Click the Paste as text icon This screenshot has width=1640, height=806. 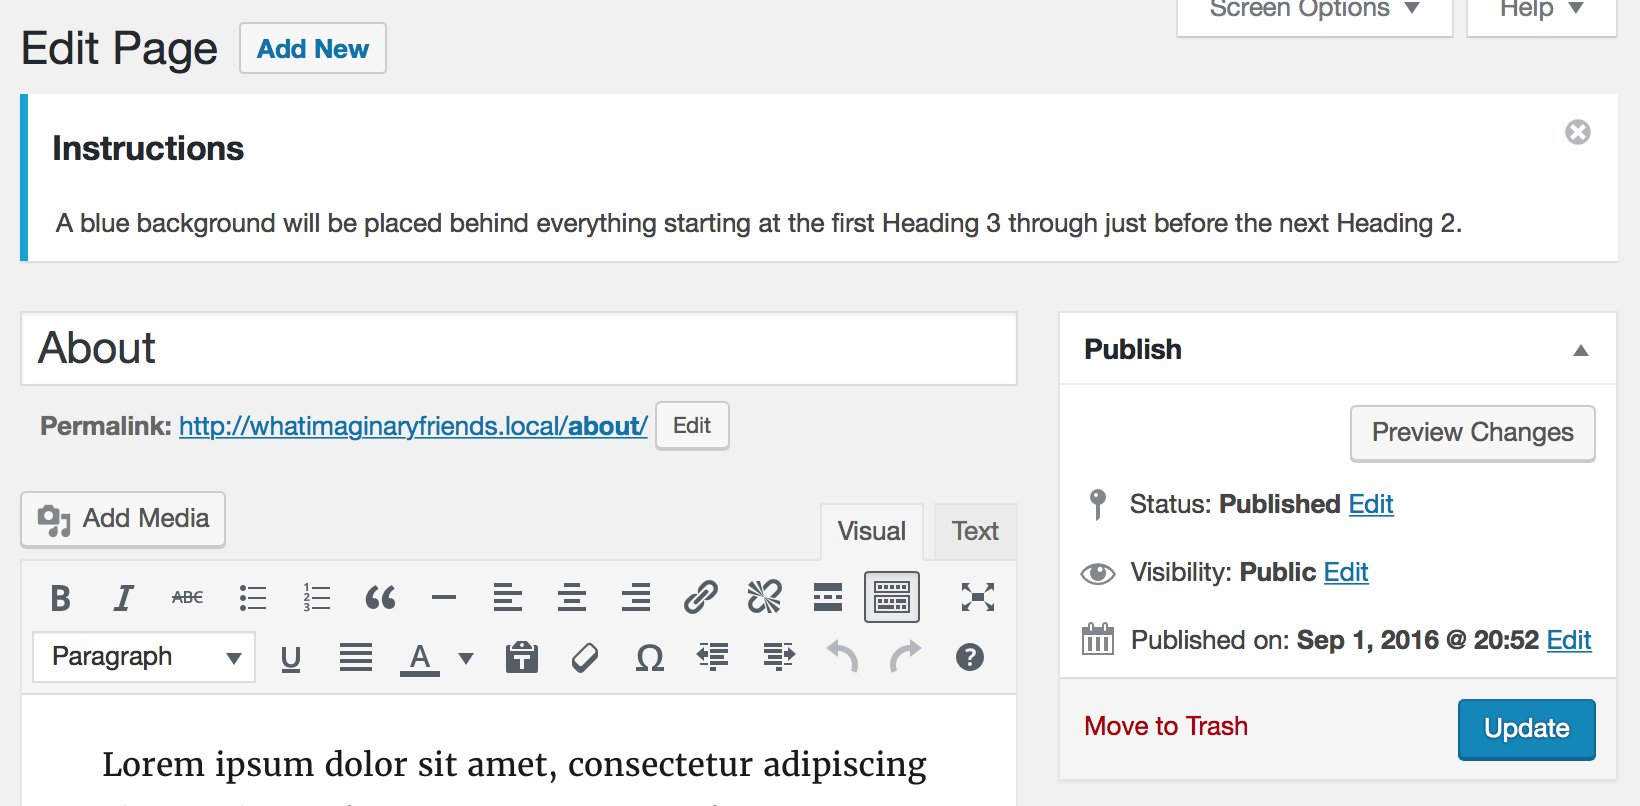[x=522, y=657]
